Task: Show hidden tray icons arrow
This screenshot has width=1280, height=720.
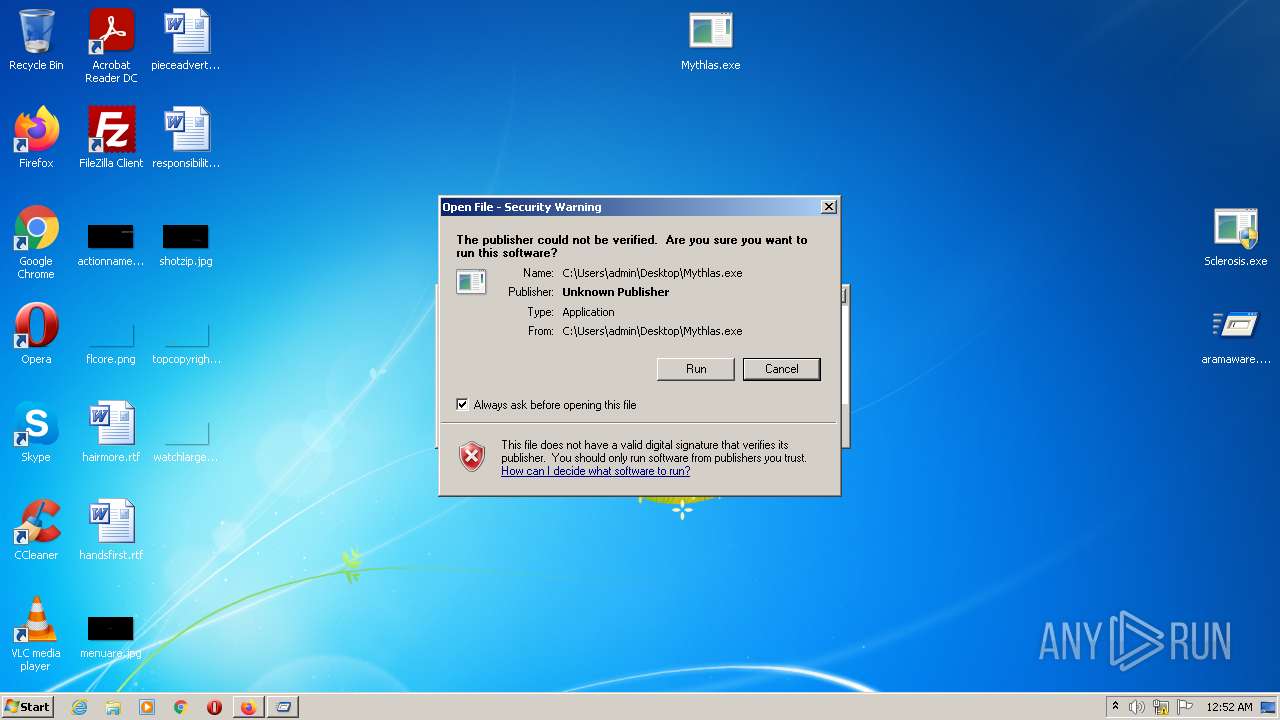Action: click(1115, 706)
